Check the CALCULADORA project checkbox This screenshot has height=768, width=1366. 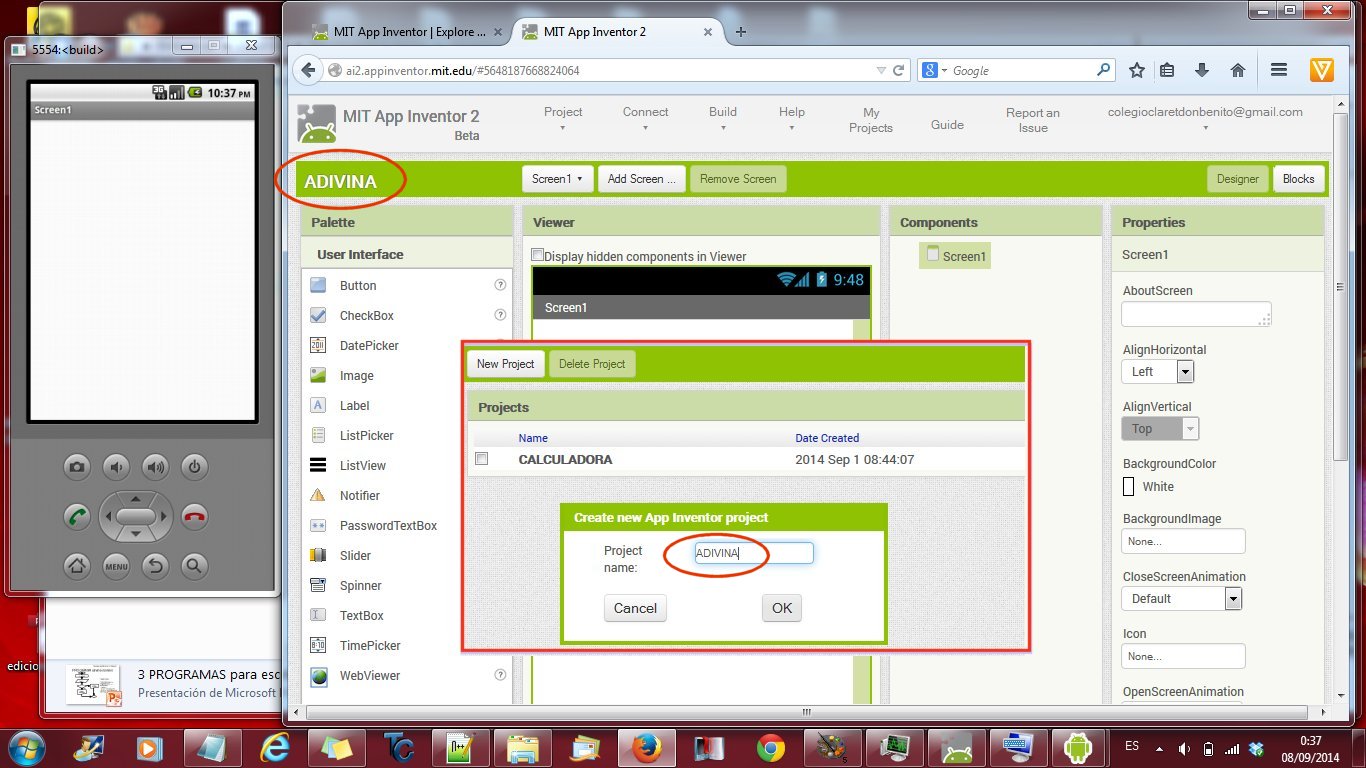pyautogui.click(x=482, y=459)
